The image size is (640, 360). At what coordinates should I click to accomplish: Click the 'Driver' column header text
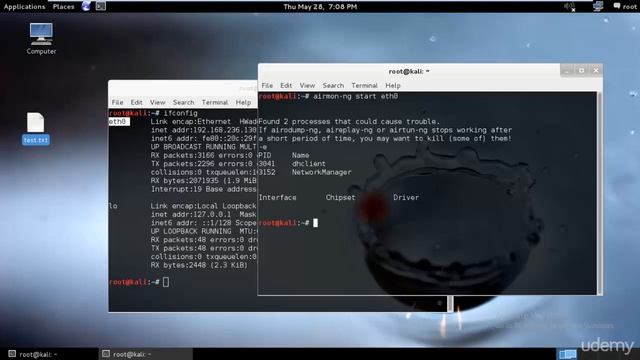coord(406,198)
